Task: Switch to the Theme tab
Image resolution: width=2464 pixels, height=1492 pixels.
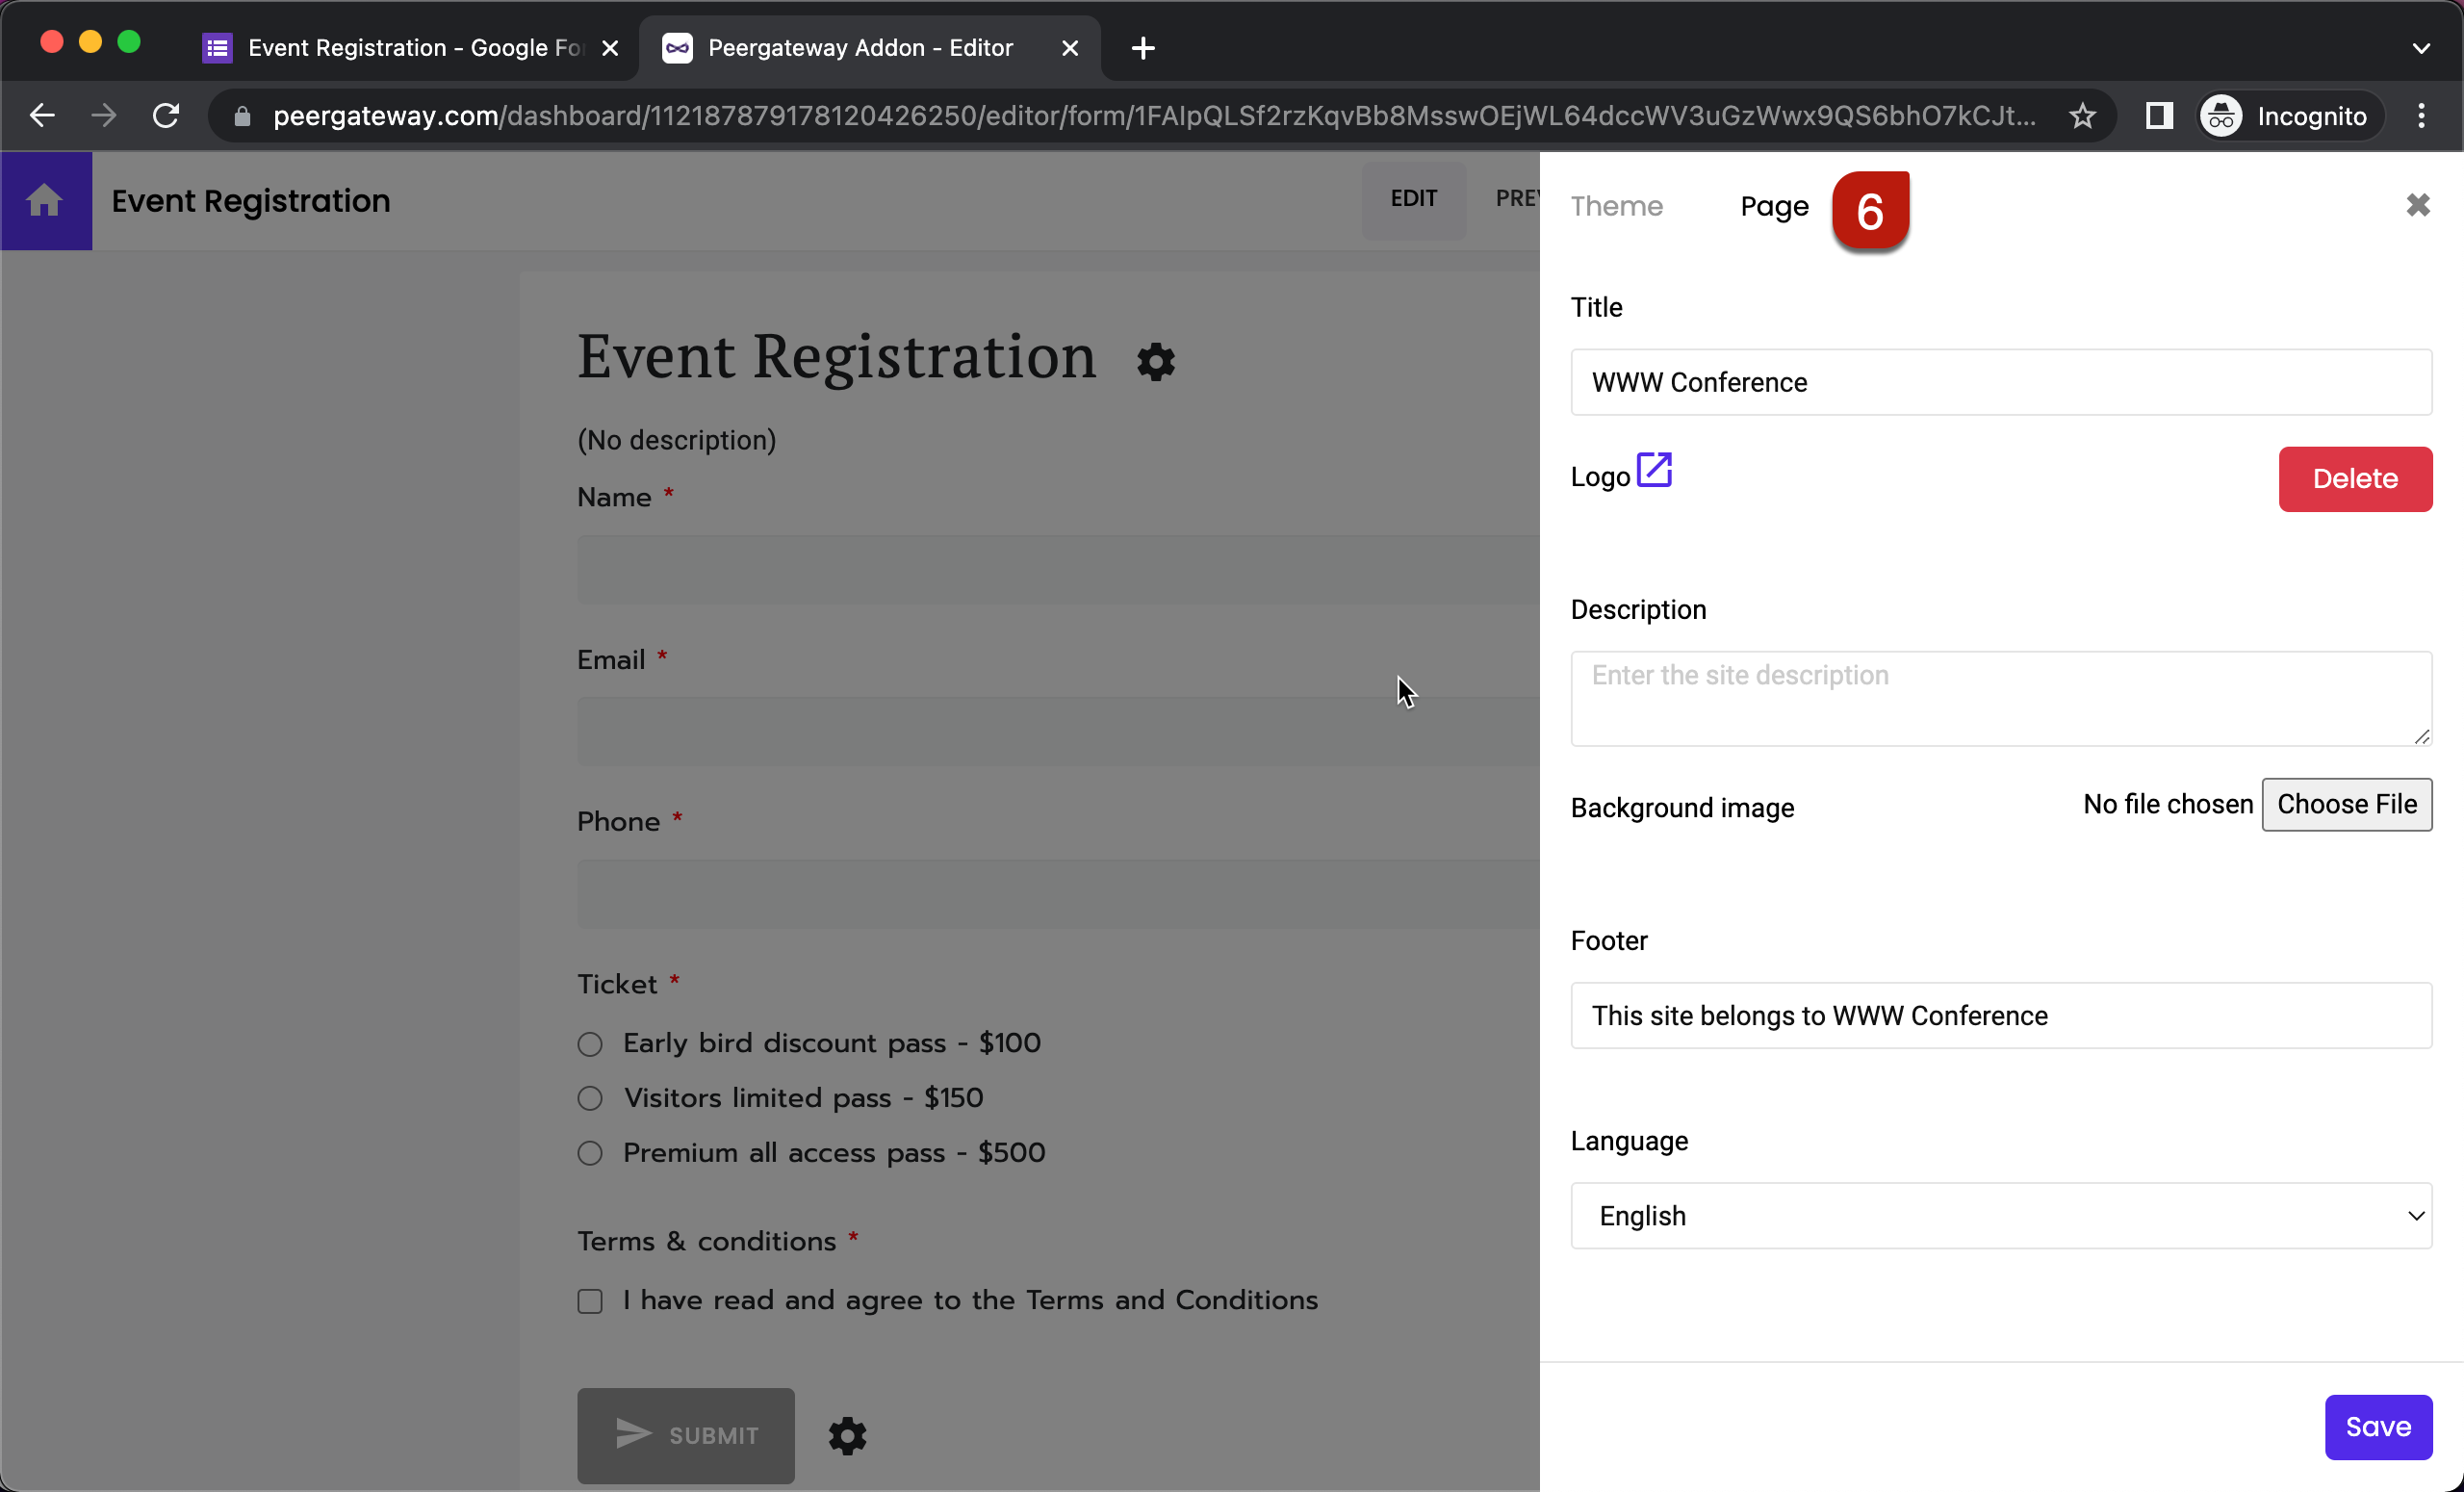Action: point(1617,206)
